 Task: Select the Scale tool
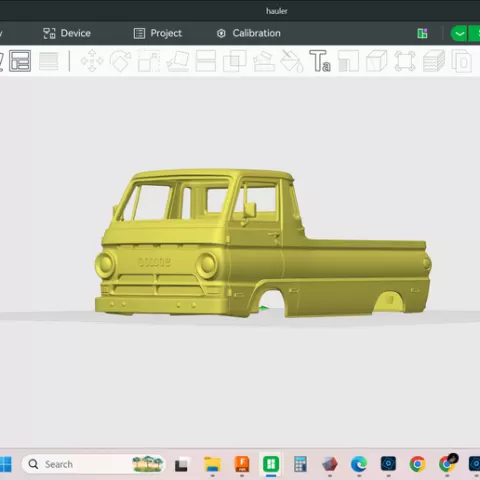(149, 61)
